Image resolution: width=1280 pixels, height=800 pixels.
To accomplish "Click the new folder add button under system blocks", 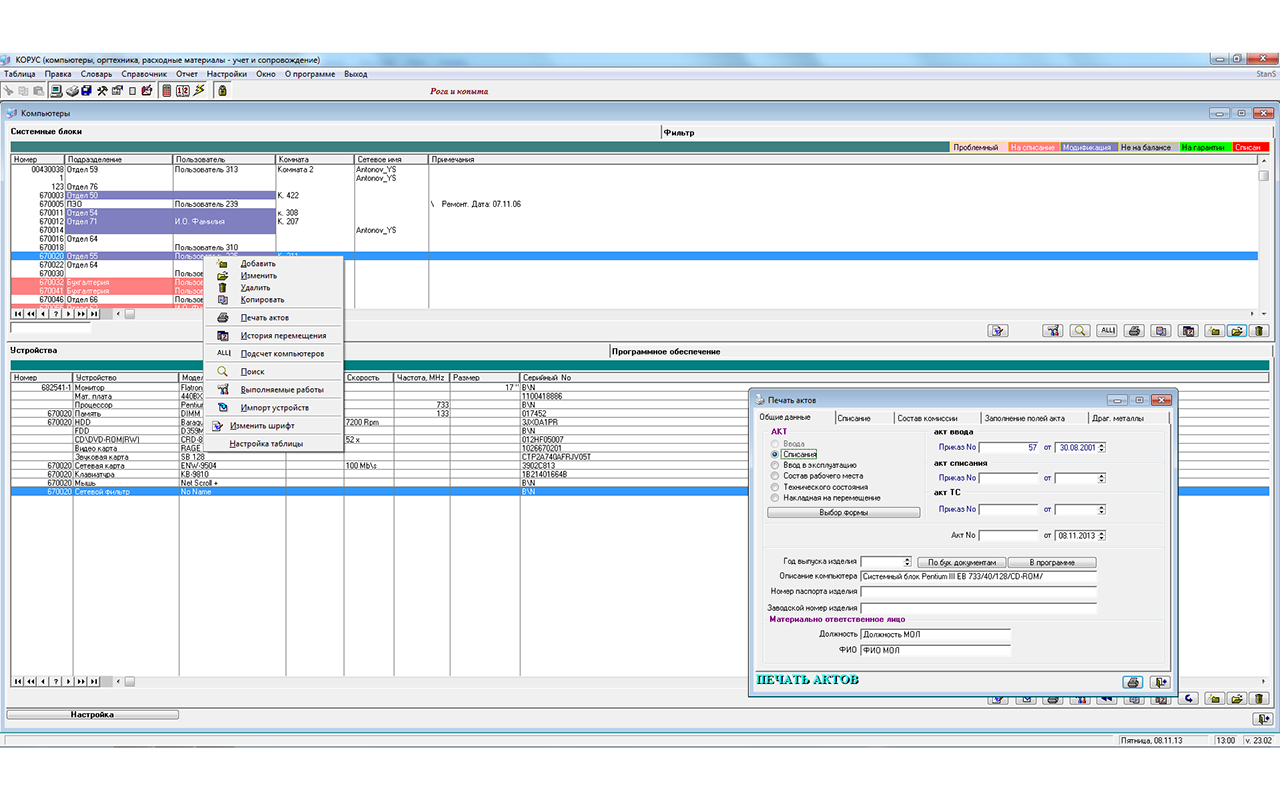I will [x=1214, y=330].
